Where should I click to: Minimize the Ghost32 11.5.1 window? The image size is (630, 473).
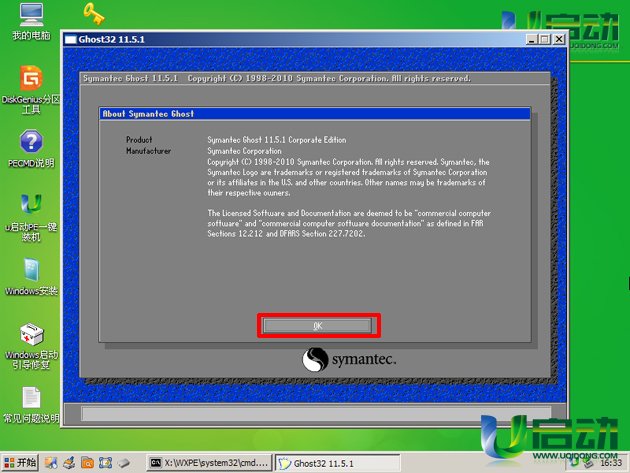(532, 39)
